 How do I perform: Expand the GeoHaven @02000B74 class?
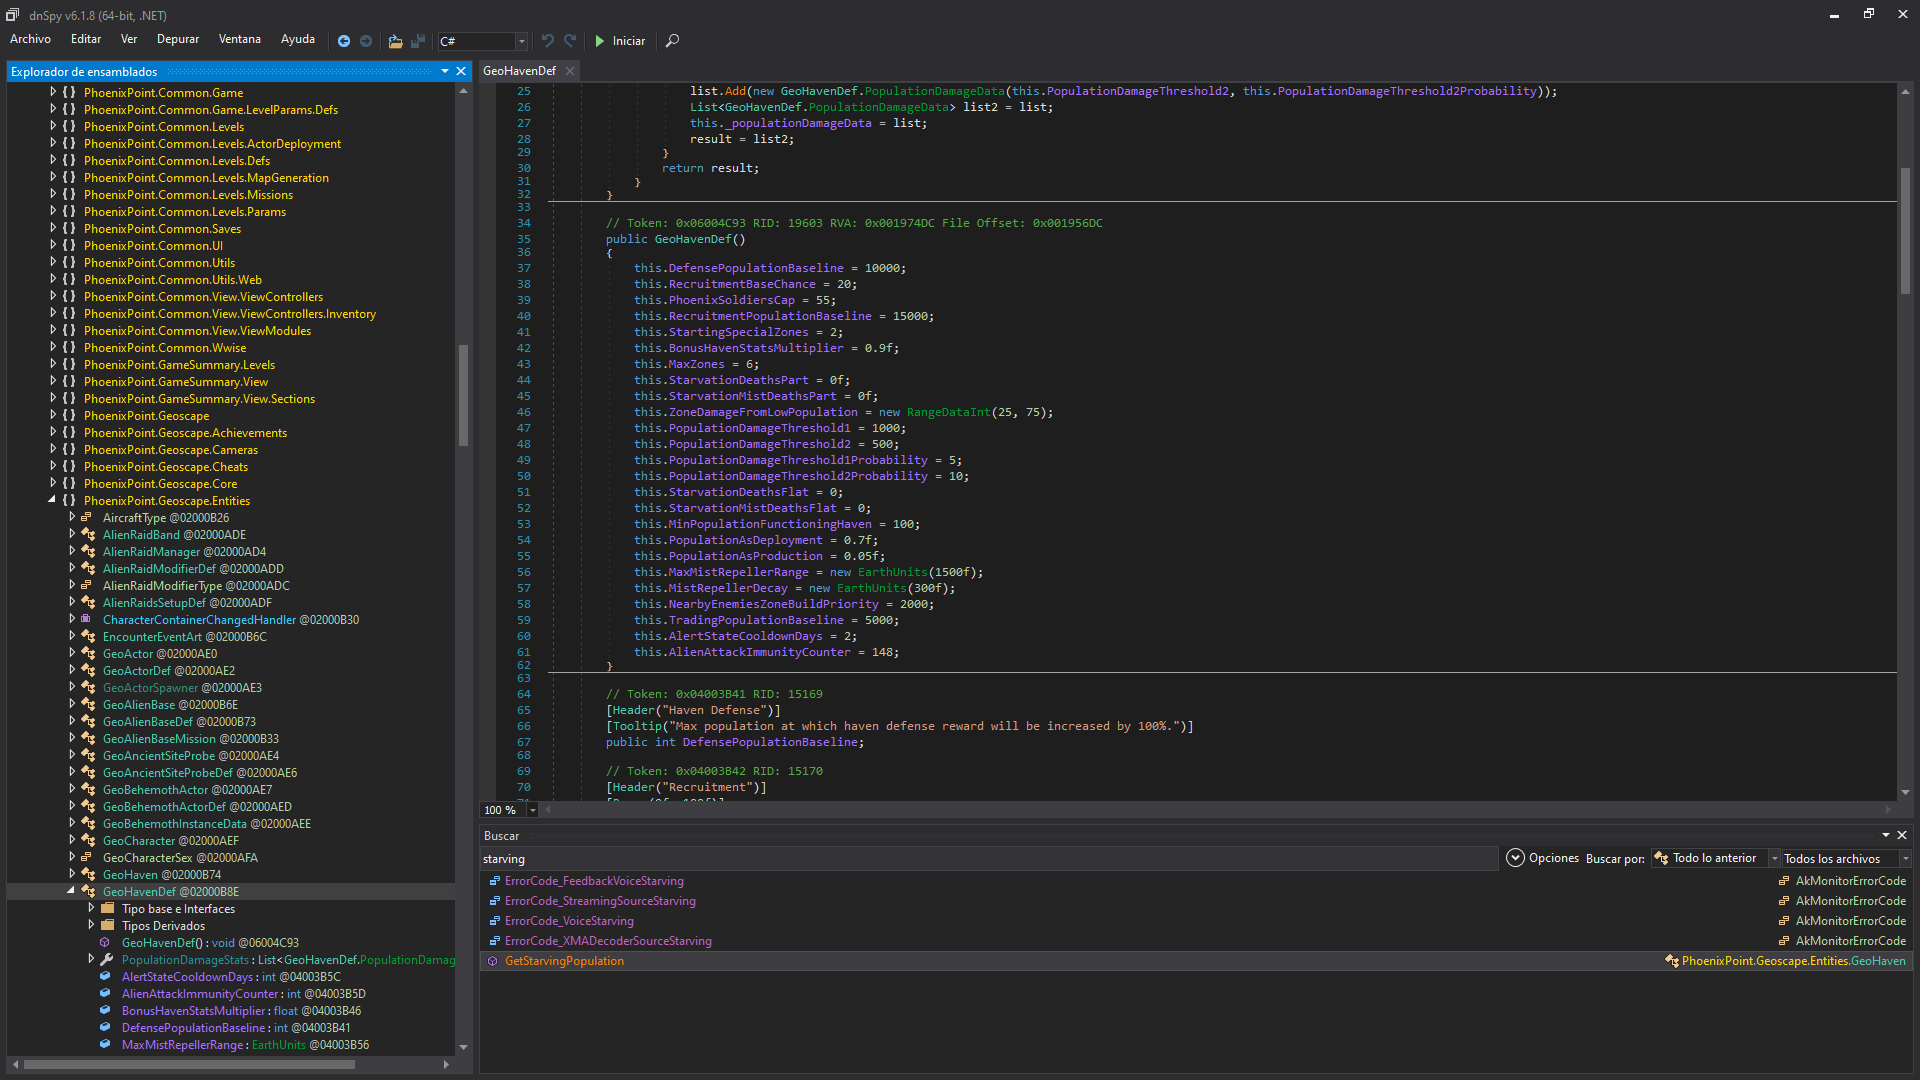(x=72, y=874)
